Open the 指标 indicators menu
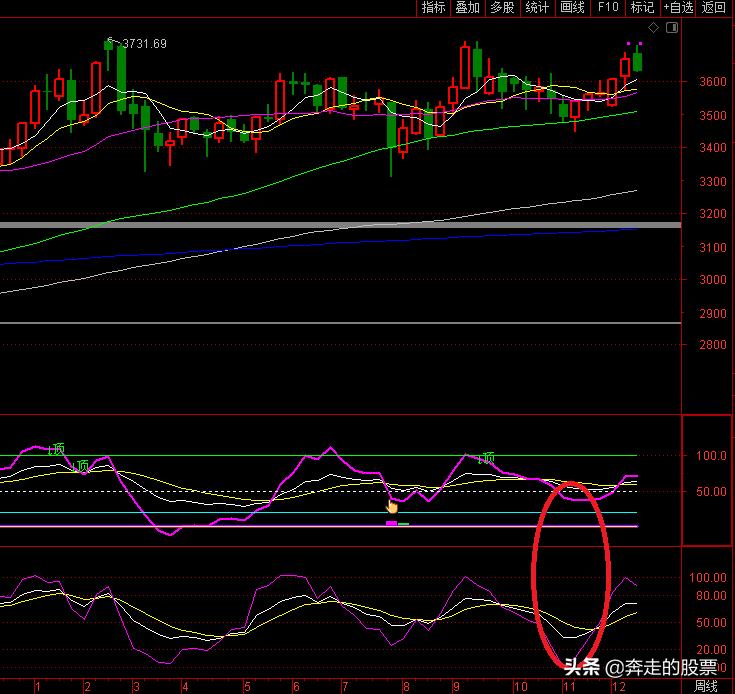Viewport: 735px width, 694px height. pyautogui.click(x=433, y=8)
